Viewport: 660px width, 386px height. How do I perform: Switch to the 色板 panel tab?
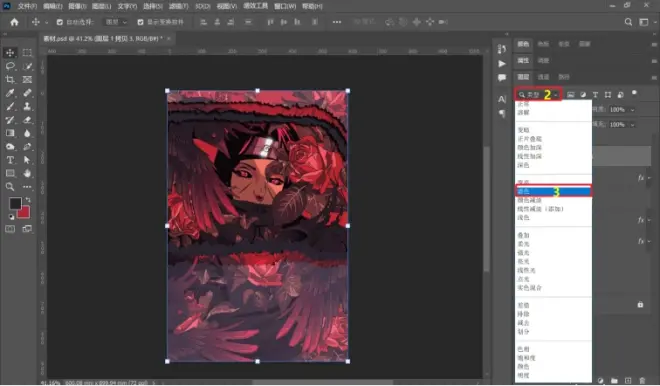tap(543, 44)
